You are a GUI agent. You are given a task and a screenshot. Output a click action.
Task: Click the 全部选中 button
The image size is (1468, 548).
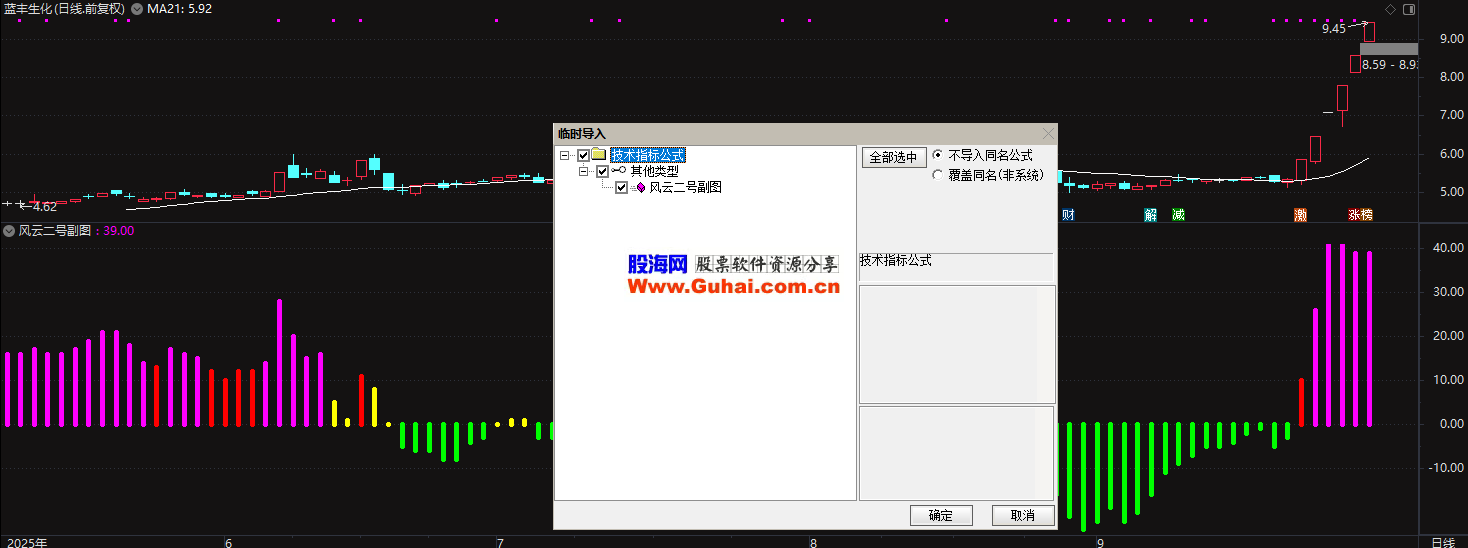[x=892, y=157]
